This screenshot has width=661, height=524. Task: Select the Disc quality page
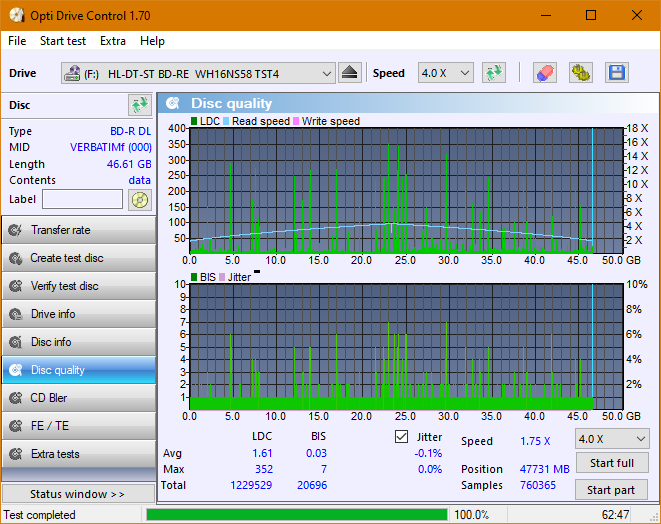tap(79, 370)
